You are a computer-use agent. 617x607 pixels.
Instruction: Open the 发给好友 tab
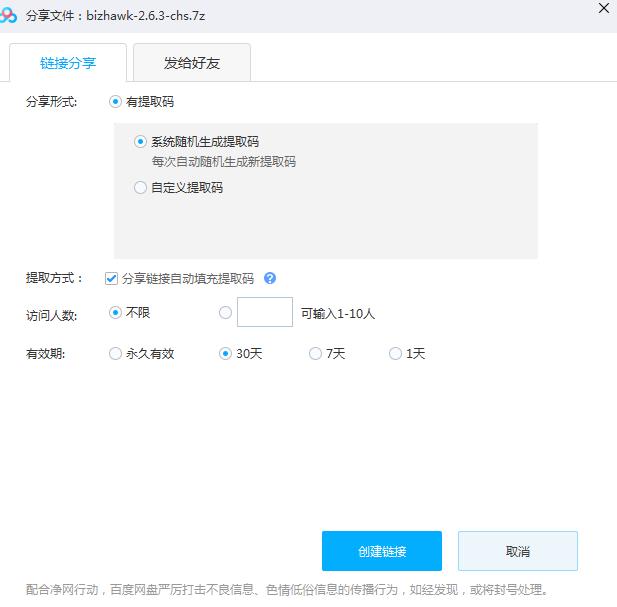click(192, 63)
